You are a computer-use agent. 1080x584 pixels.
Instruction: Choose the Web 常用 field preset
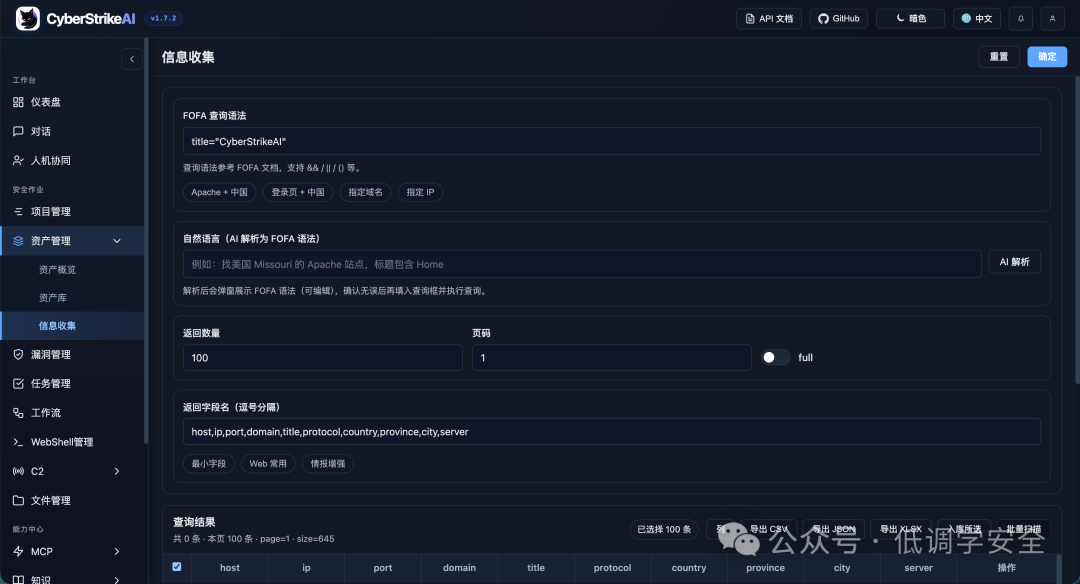click(x=268, y=463)
